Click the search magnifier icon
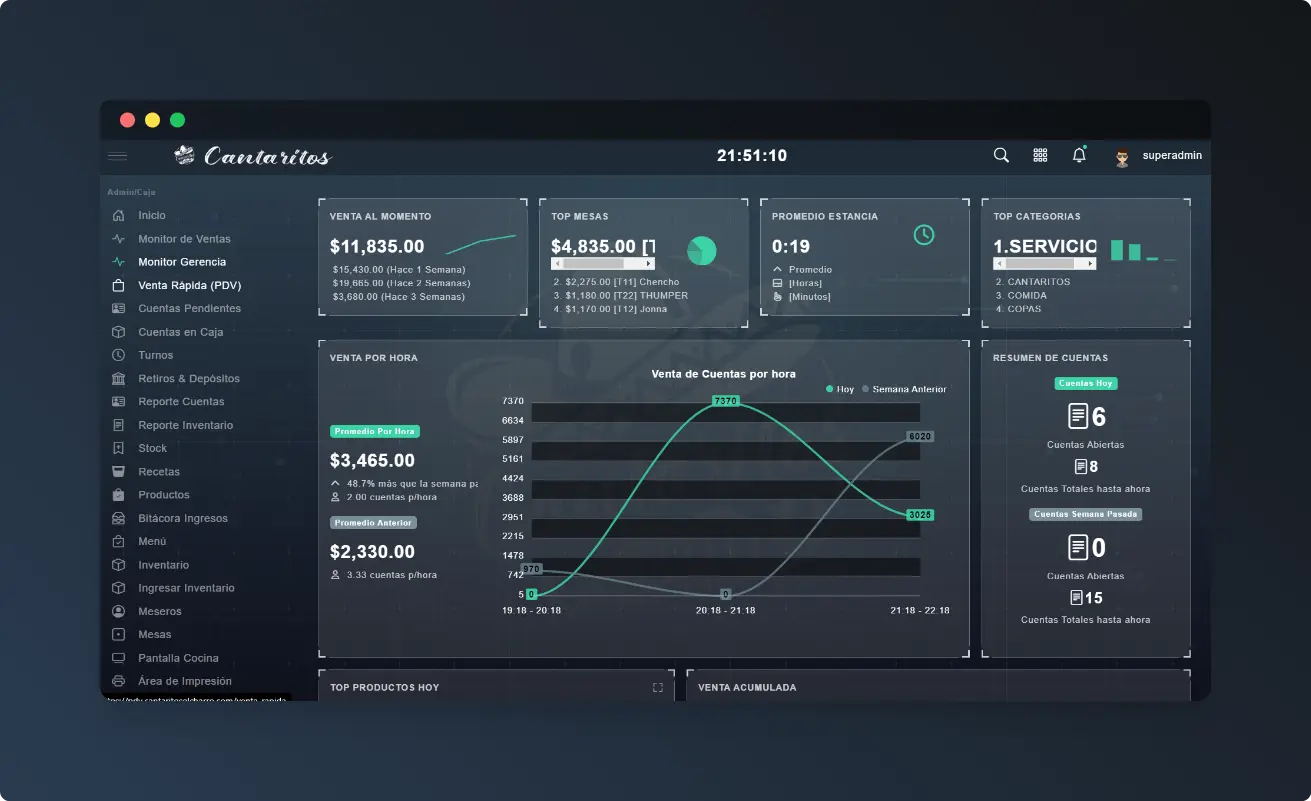 [x=1001, y=155]
